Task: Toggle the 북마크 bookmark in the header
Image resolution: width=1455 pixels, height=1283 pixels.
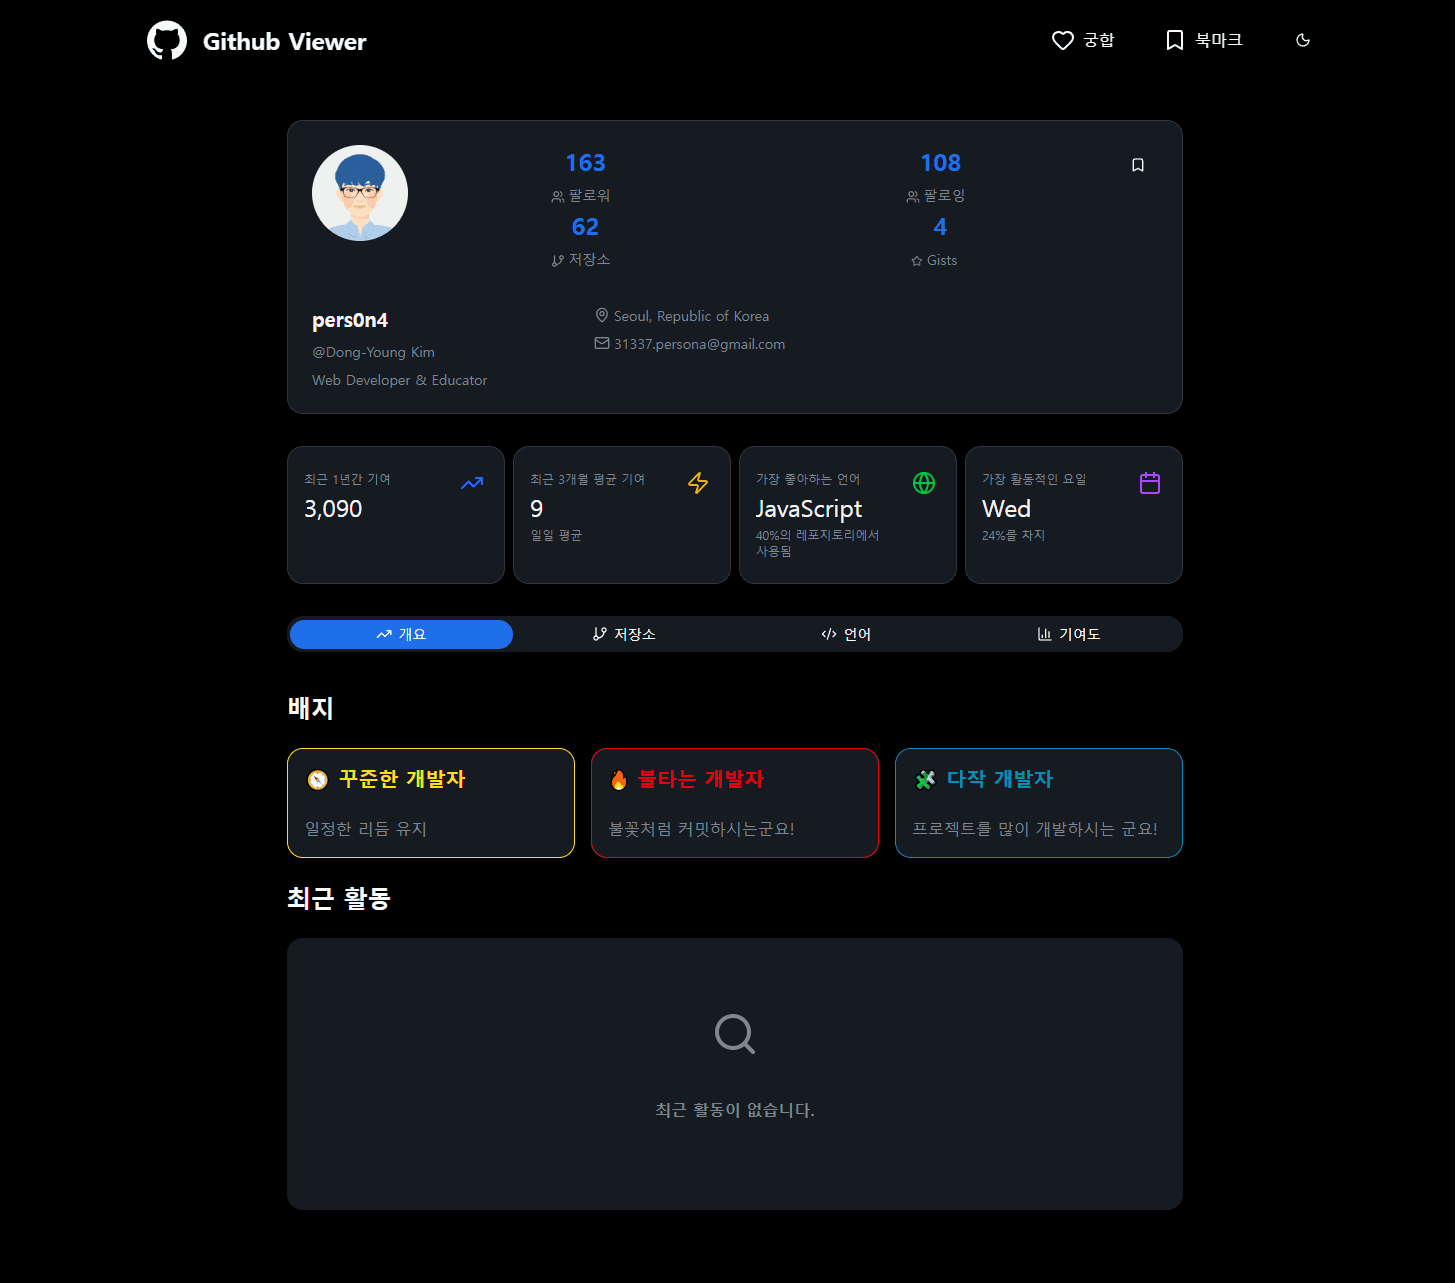Action: pyautogui.click(x=1204, y=40)
